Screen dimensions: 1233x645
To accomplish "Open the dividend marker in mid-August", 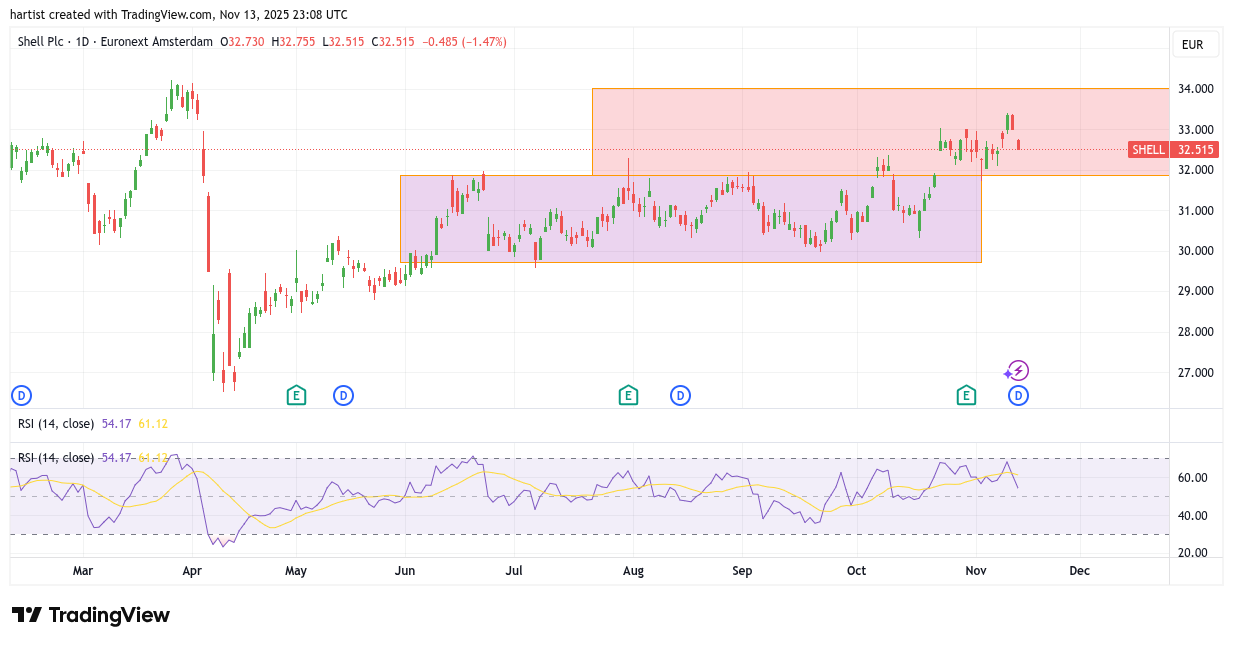I will click(680, 395).
